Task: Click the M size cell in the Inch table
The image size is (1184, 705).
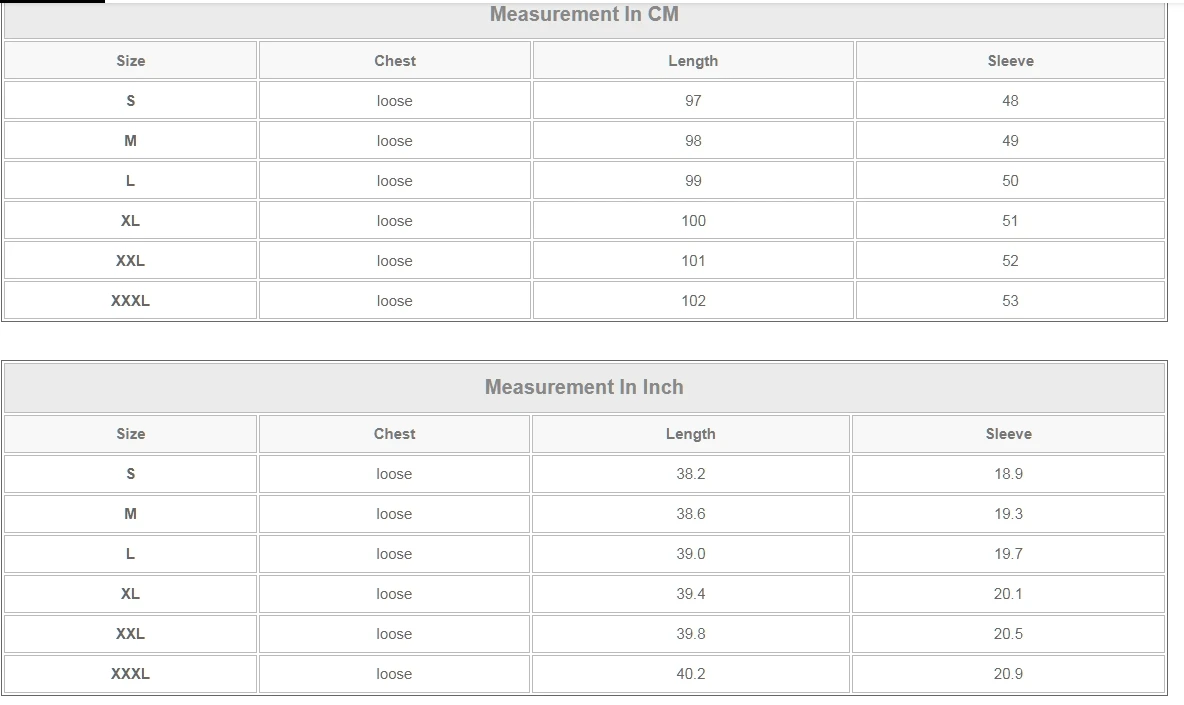Action: [x=130, y=514]
